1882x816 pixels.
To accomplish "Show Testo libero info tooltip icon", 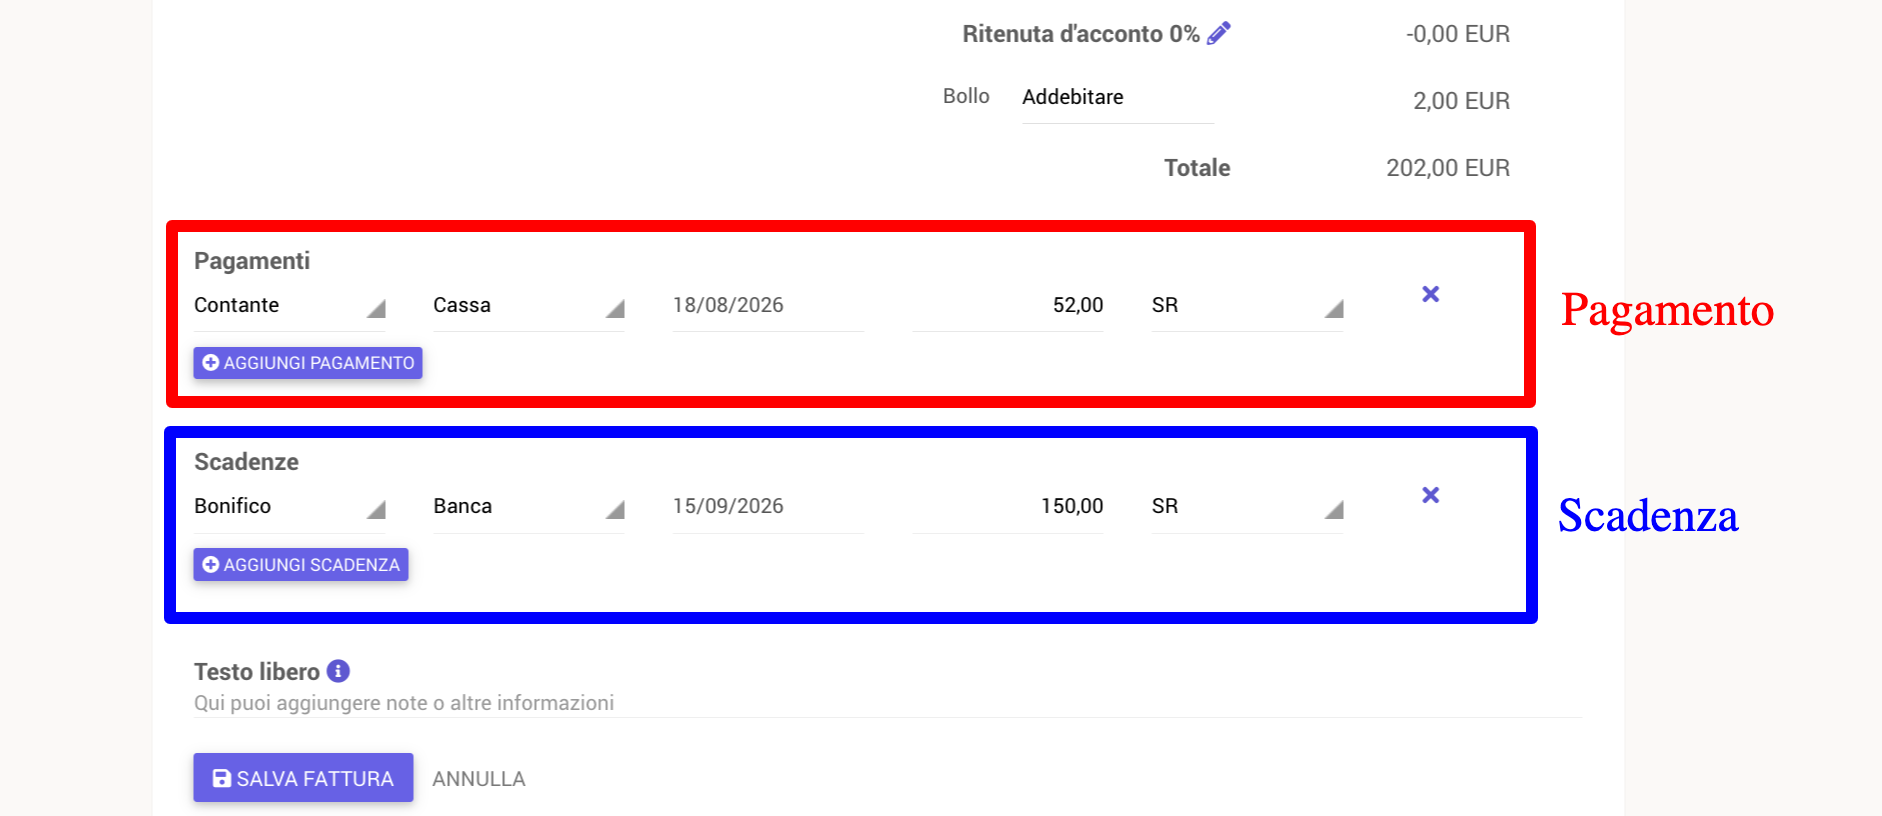I will [338, 671].
